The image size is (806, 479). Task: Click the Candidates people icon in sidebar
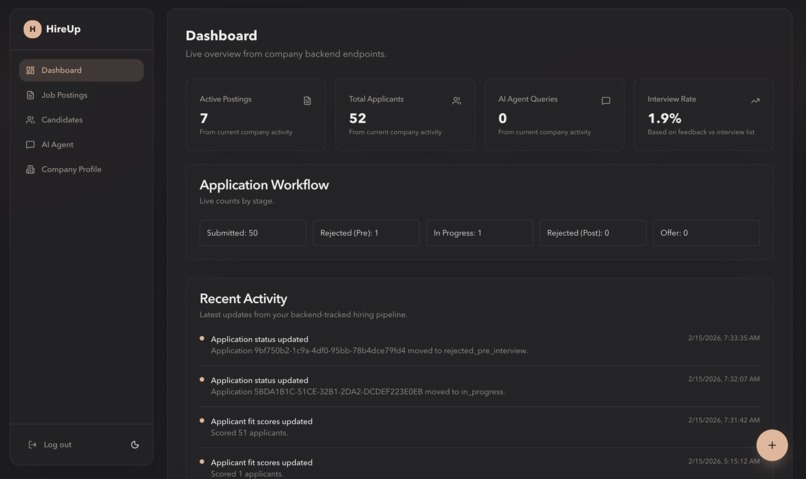point(30,120)
